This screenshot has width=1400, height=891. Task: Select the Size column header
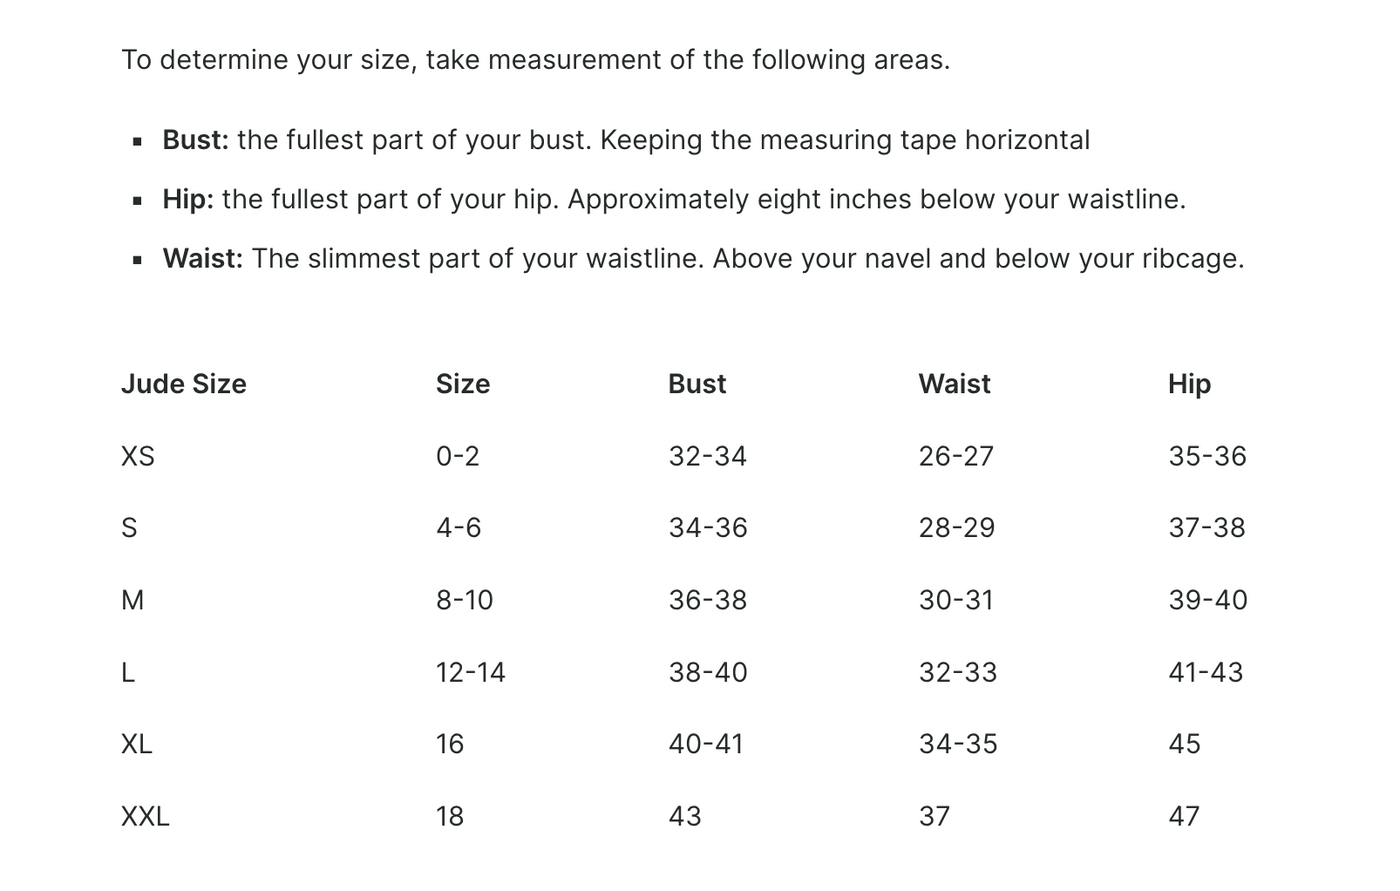[463, 384]
